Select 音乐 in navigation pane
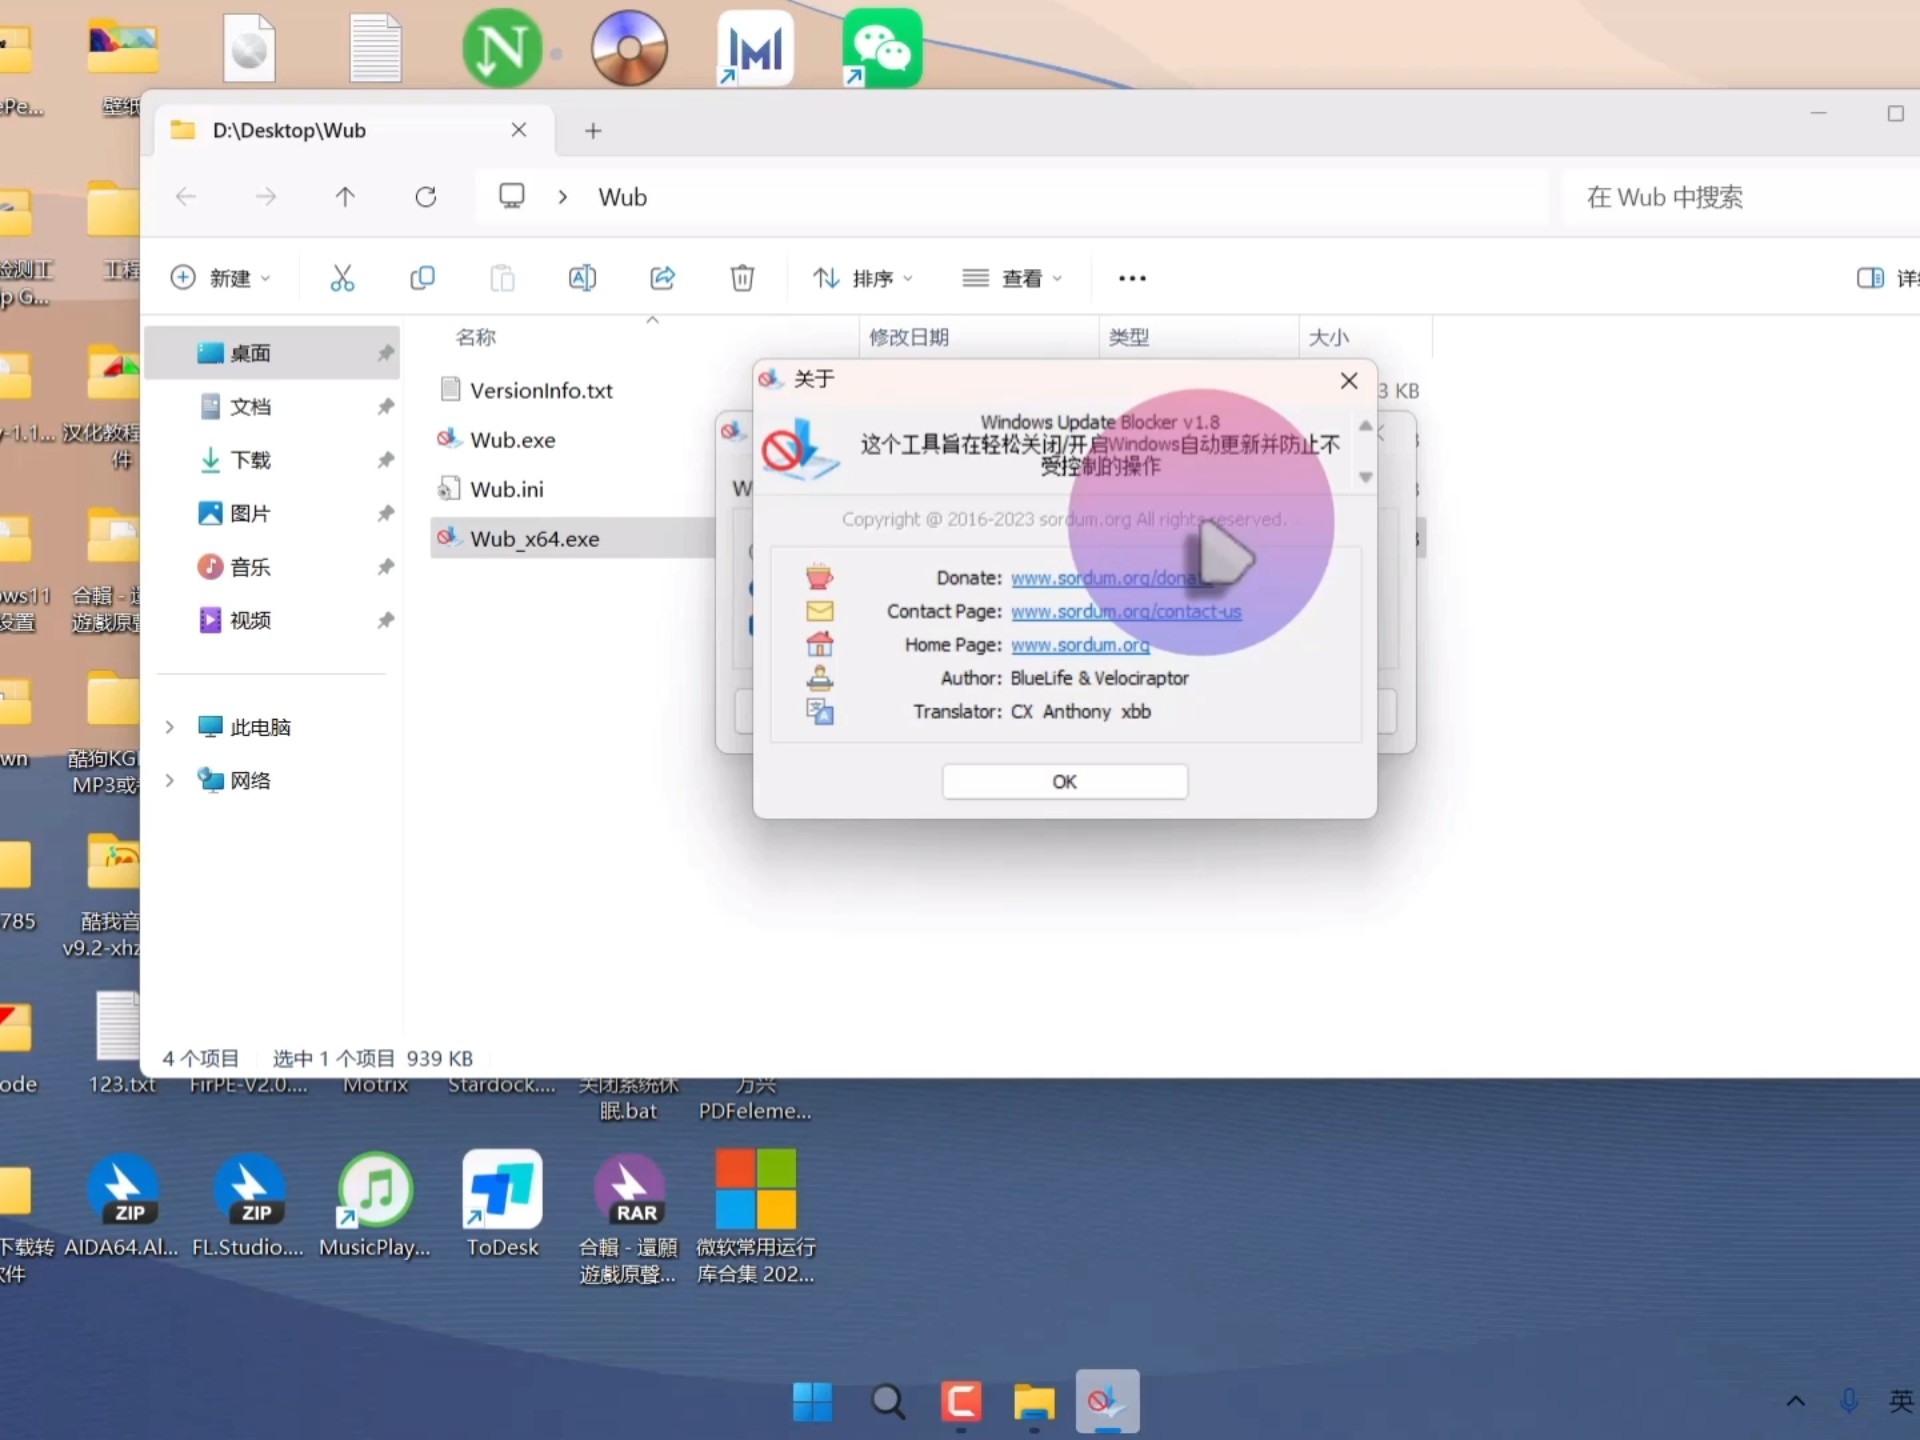This screenshot has height=1440, width=1920. pos(272,567)
